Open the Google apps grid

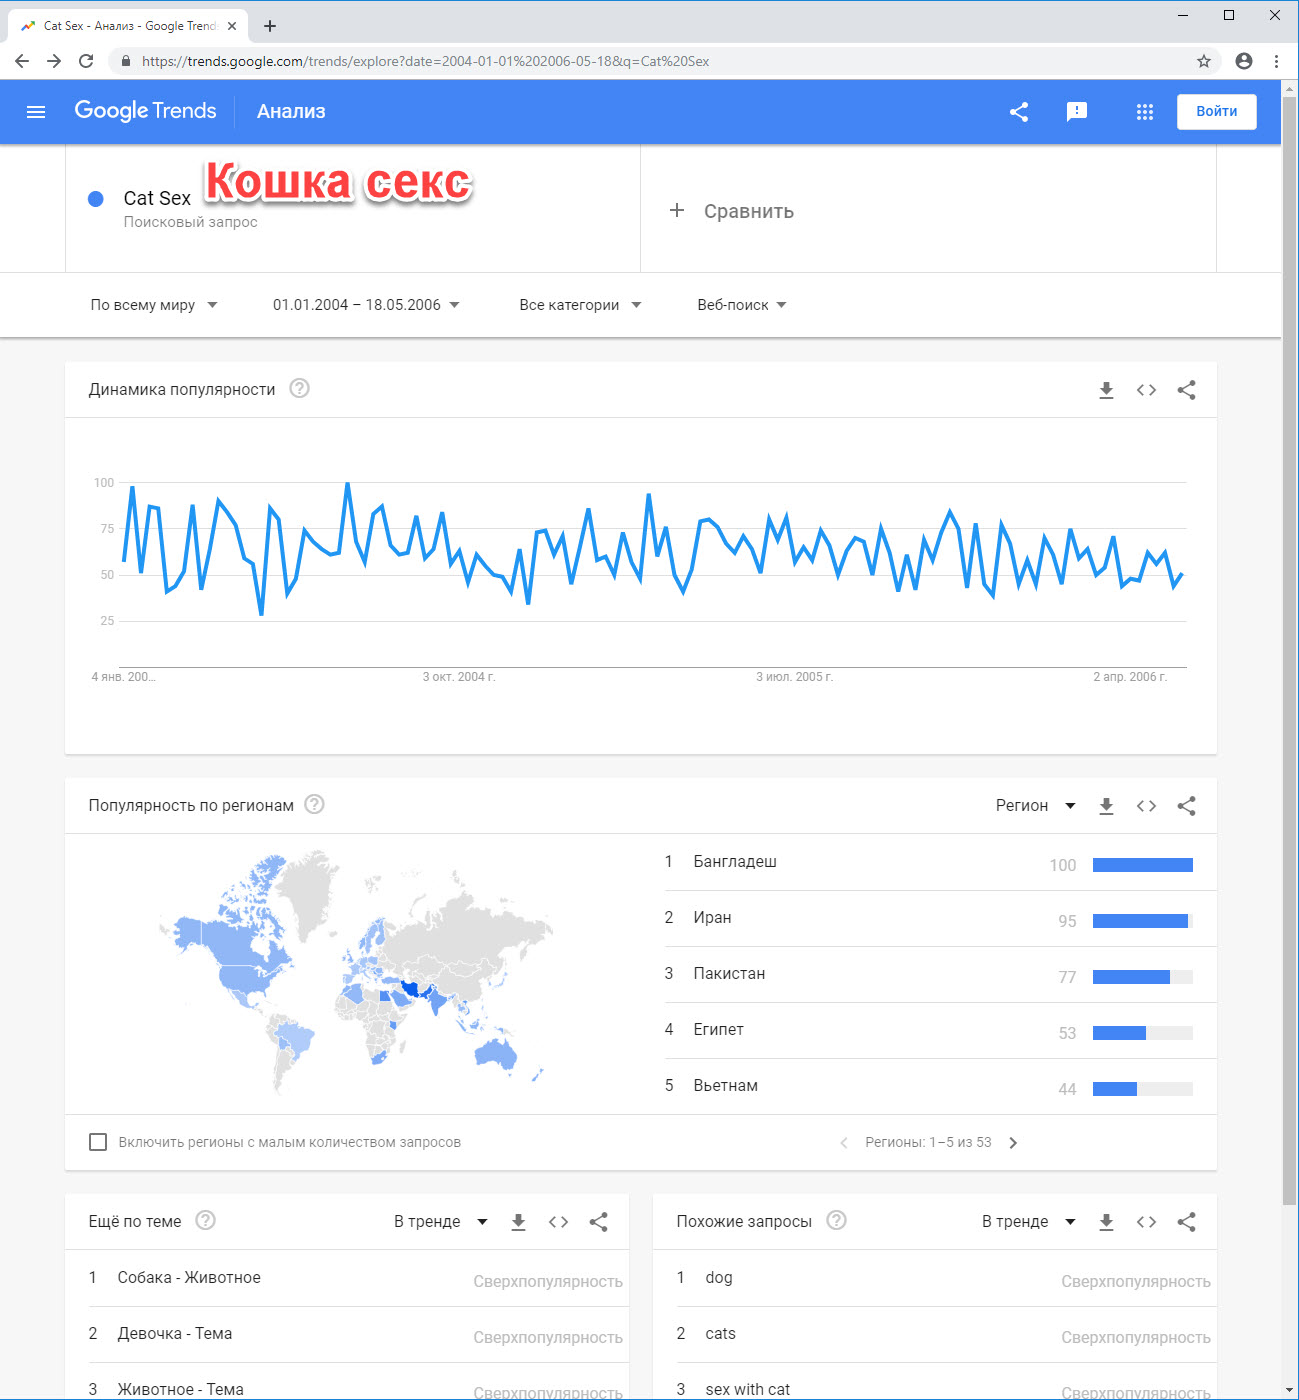[1145, 112]
